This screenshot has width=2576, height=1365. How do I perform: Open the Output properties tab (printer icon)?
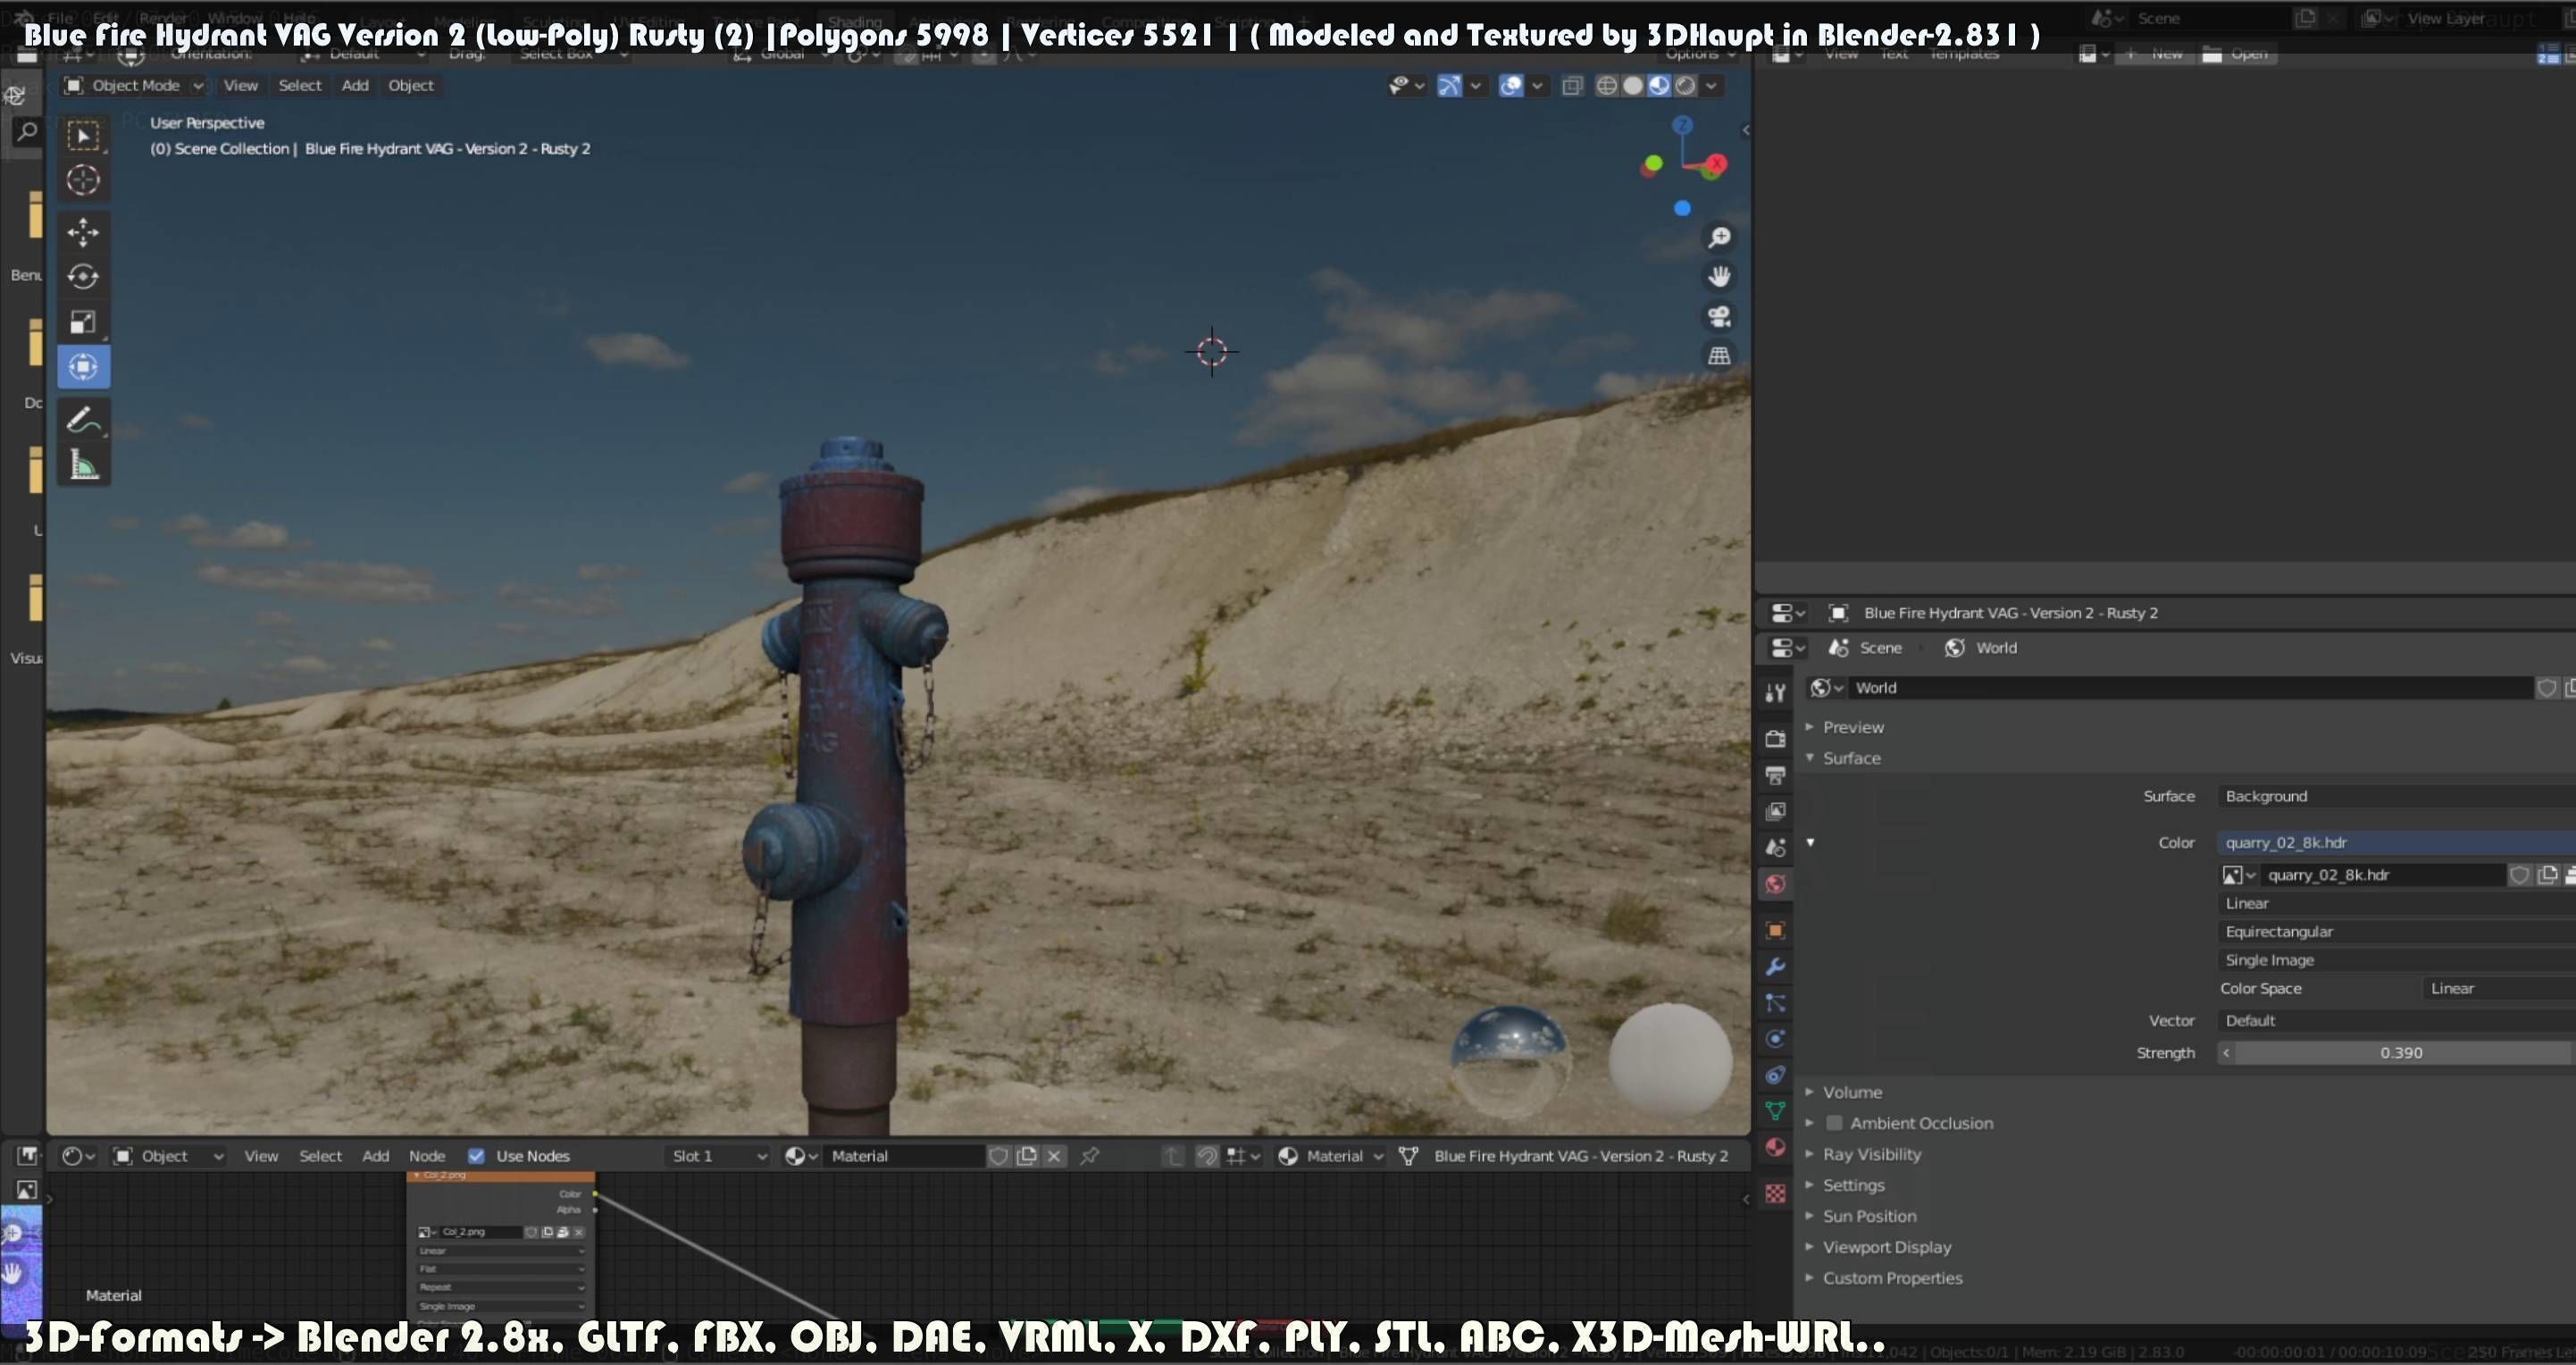tap(1775, 775)
